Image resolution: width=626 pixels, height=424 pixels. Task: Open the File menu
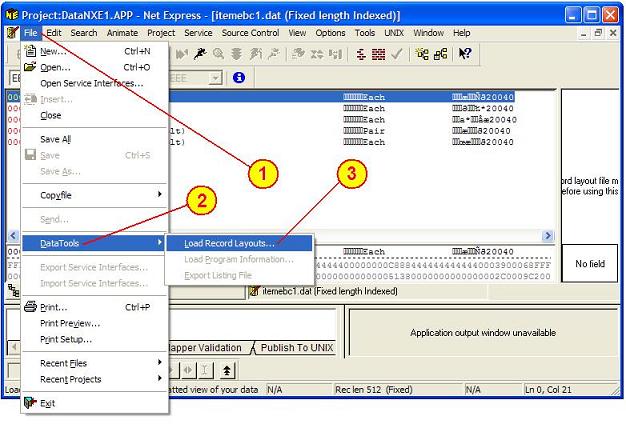click(x=31, y=33)
